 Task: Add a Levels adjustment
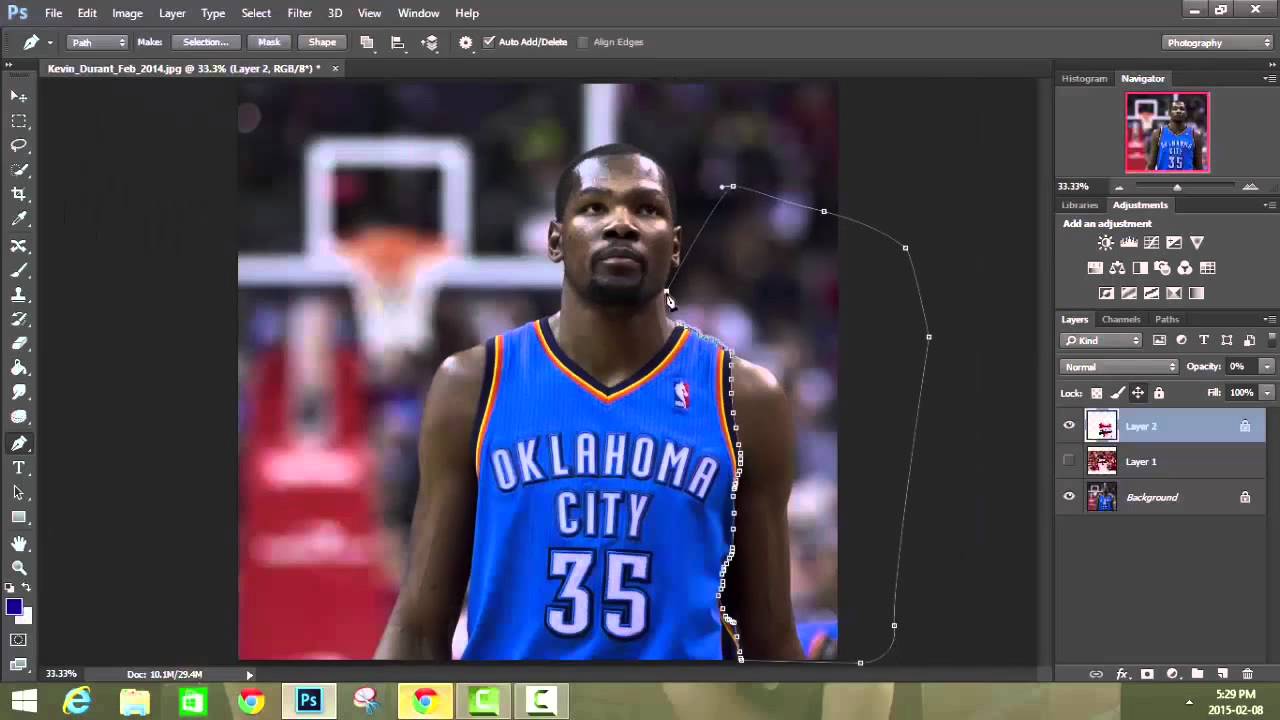tap(1128, 243)
